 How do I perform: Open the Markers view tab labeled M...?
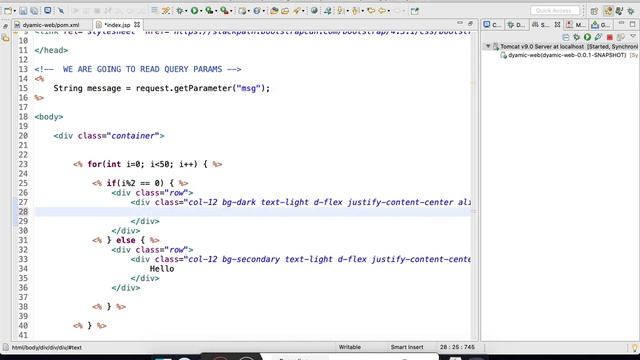point(576,25)
